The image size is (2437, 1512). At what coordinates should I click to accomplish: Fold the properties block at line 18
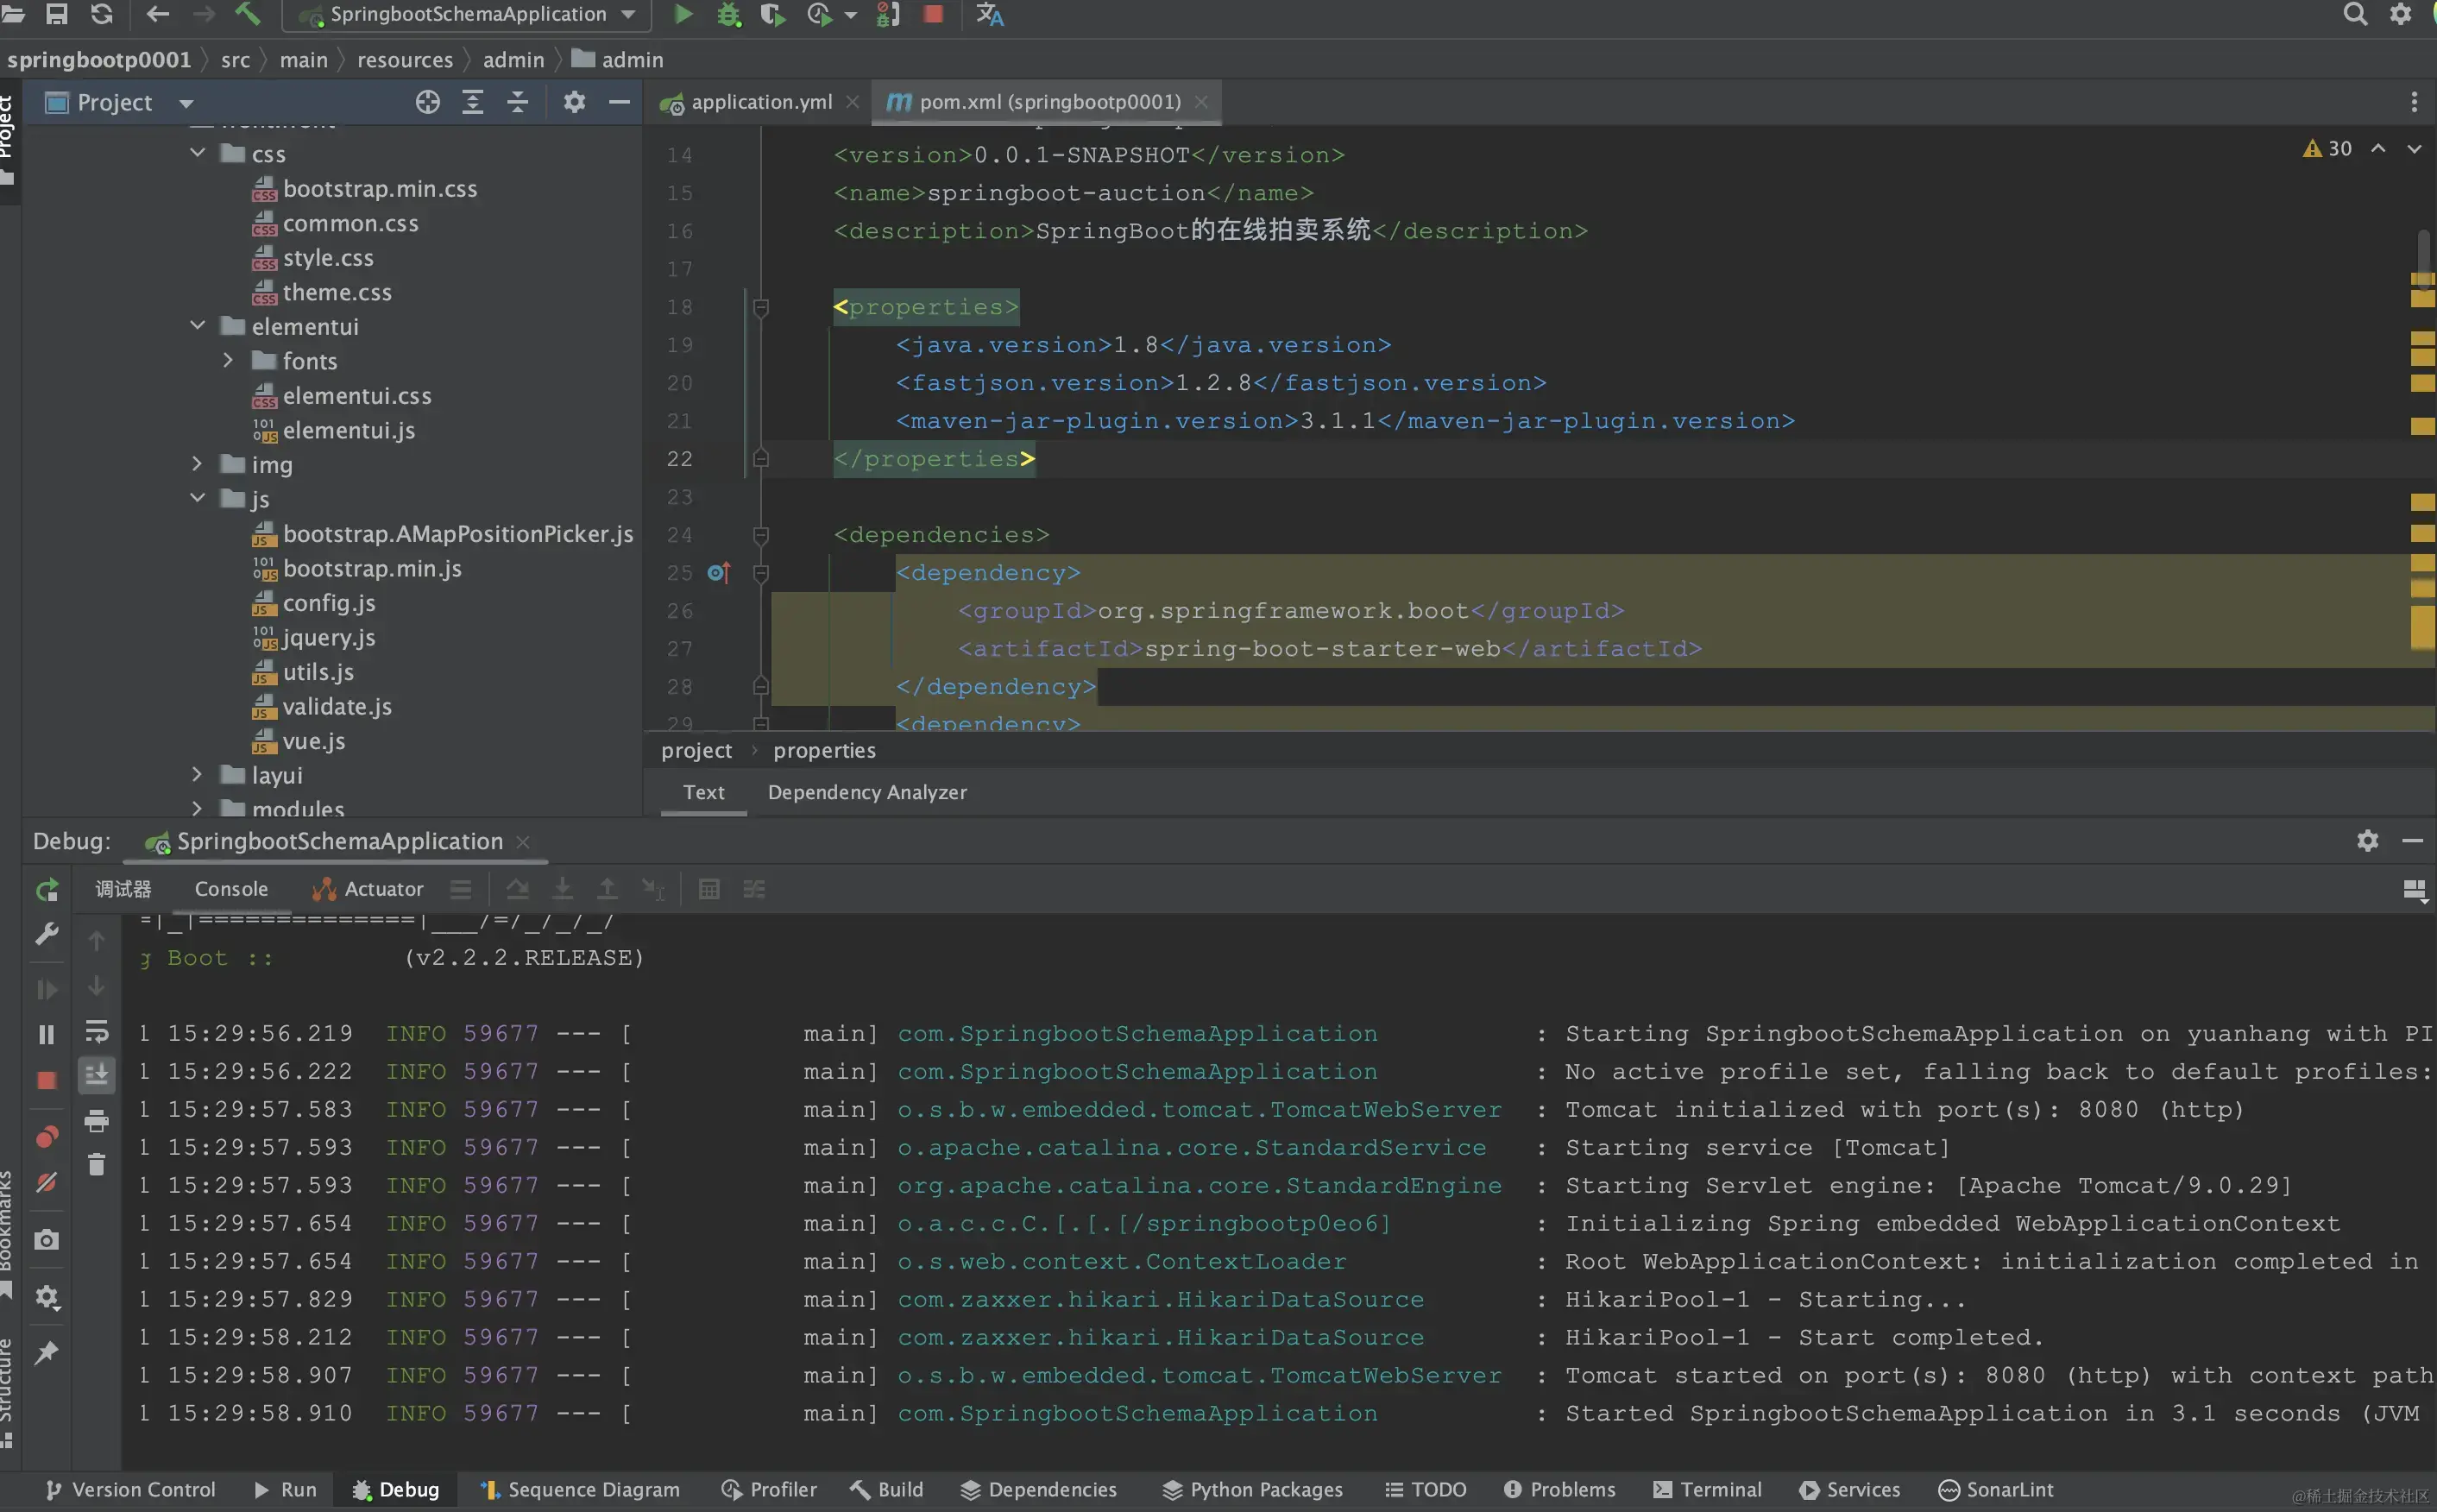pyautogui.click(x=760, y=308)
